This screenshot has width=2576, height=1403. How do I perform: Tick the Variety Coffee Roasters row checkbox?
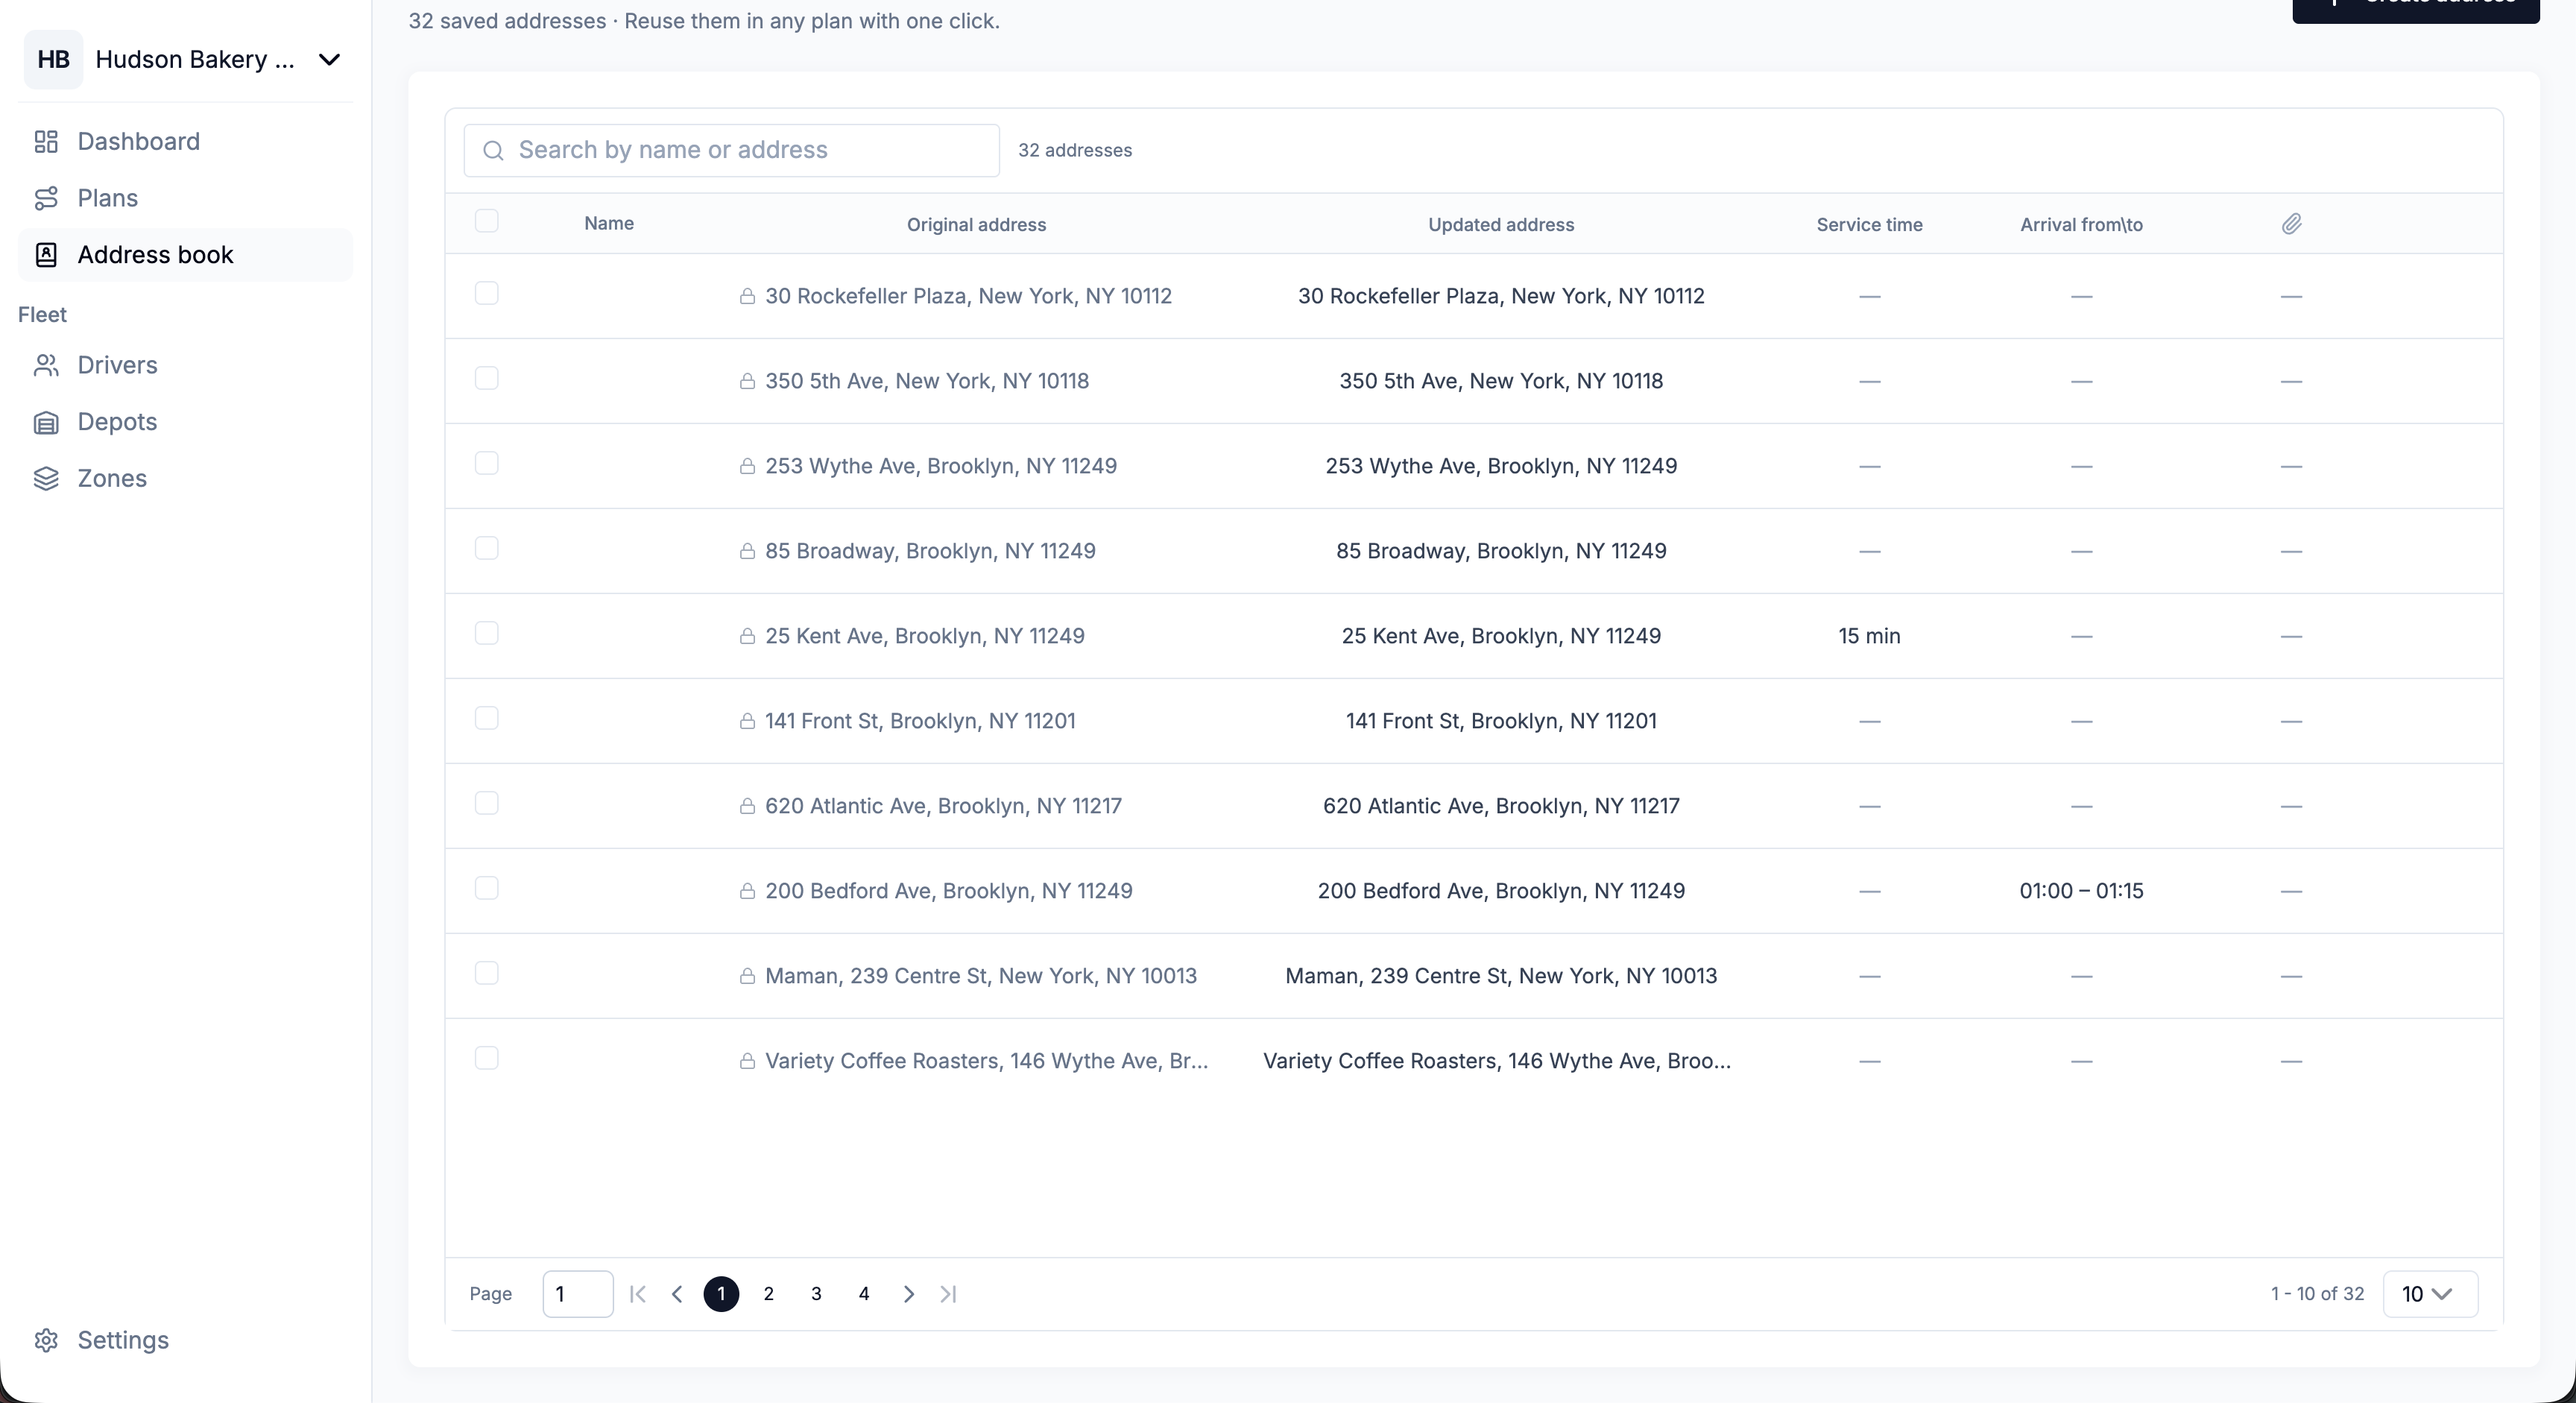[x=486, y=1058]
